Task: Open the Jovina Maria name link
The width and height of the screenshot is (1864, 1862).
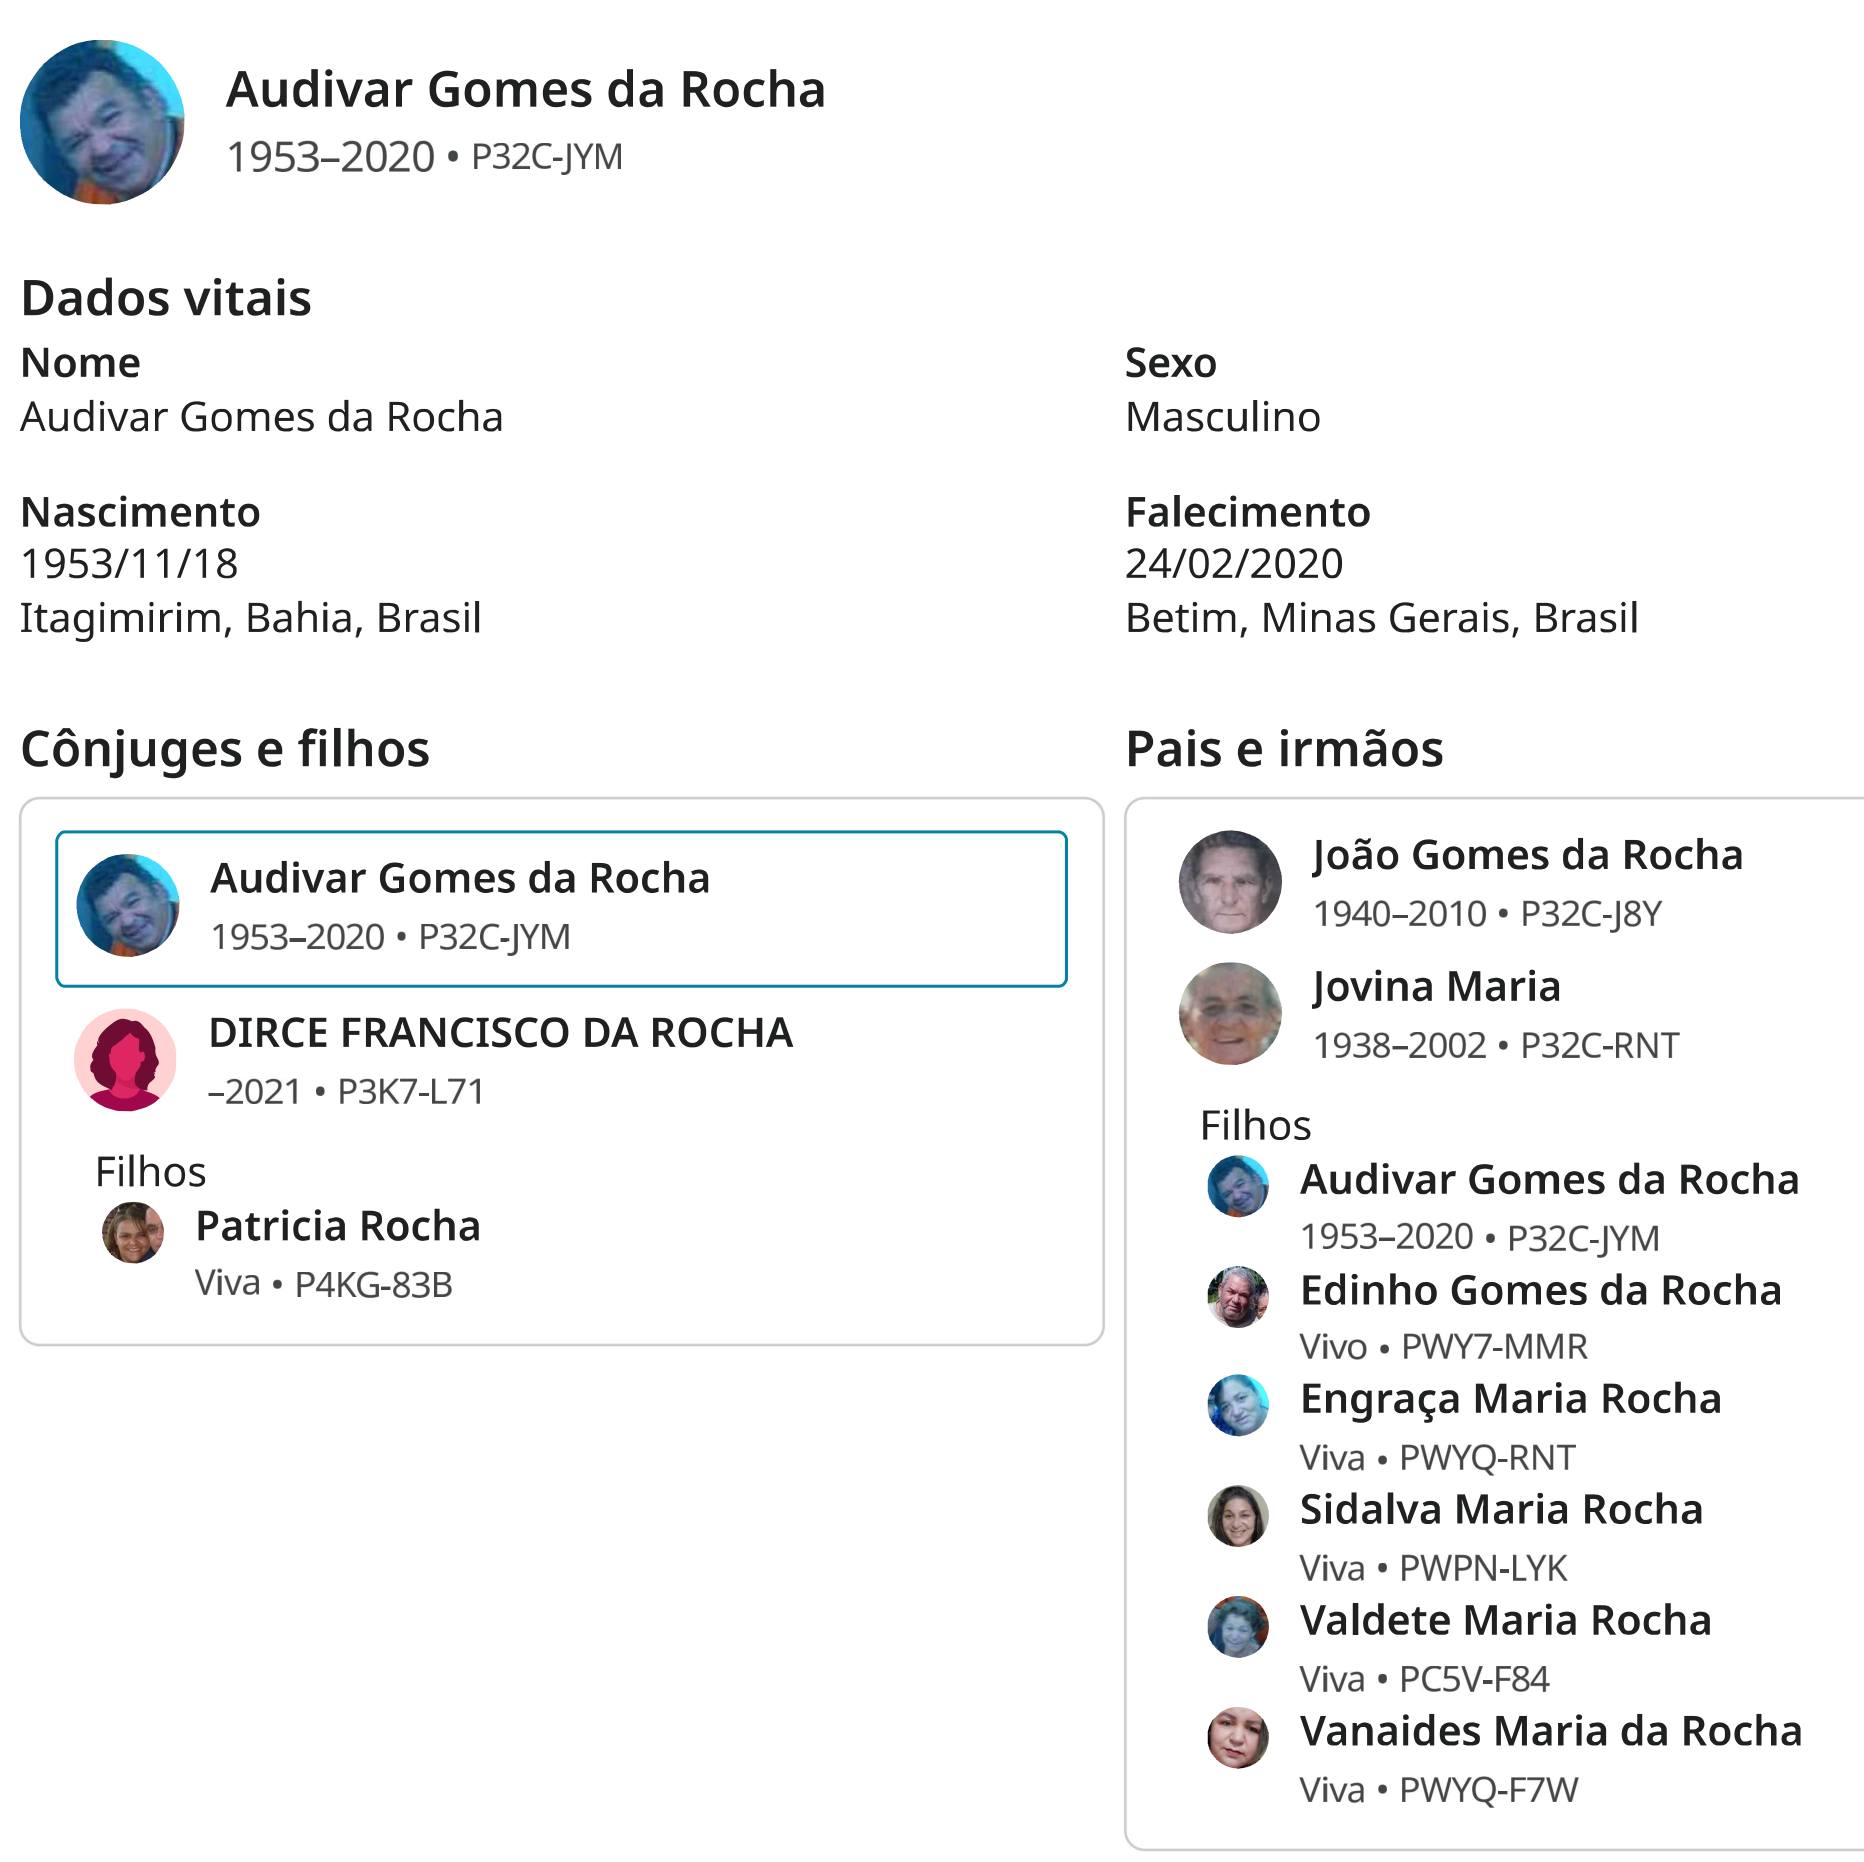Action: point(1436,987)
